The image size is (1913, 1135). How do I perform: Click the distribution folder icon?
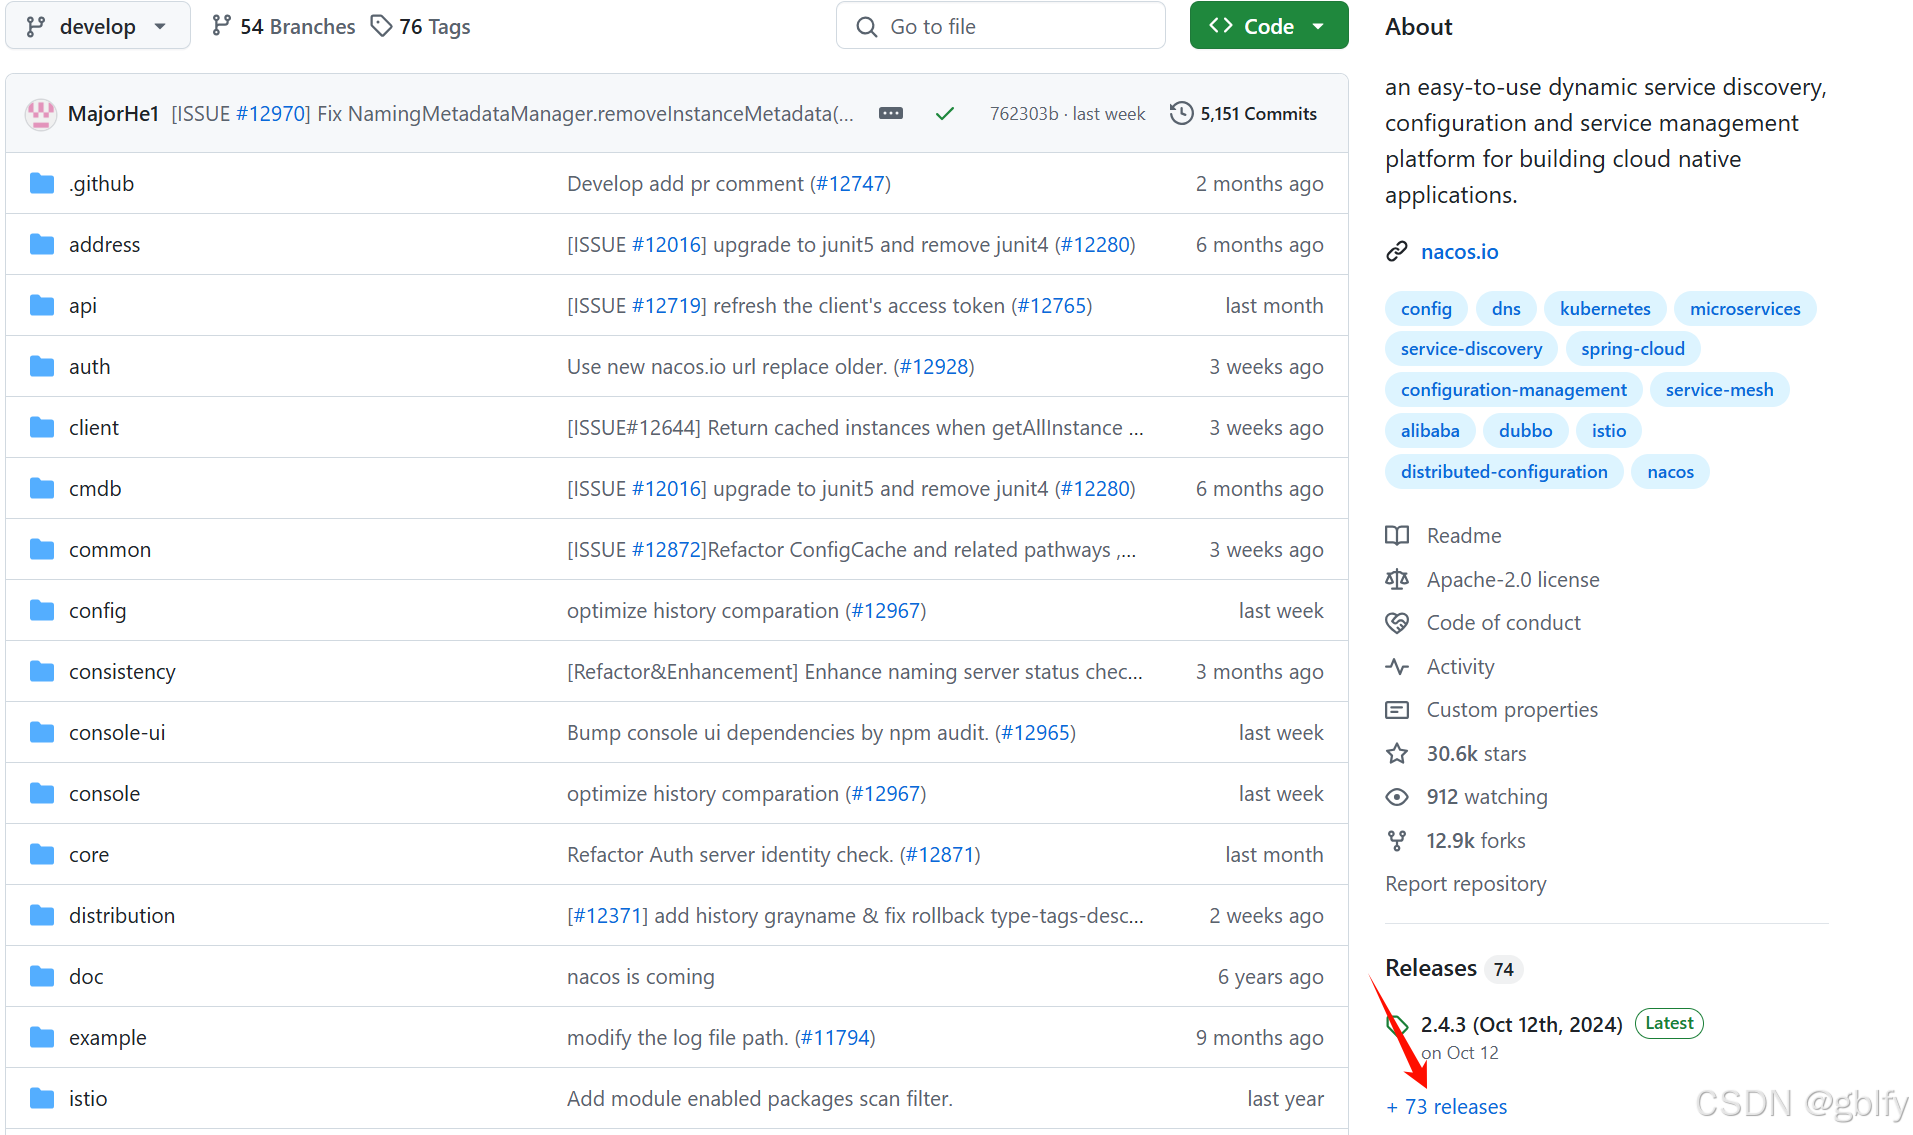[42, 916]
